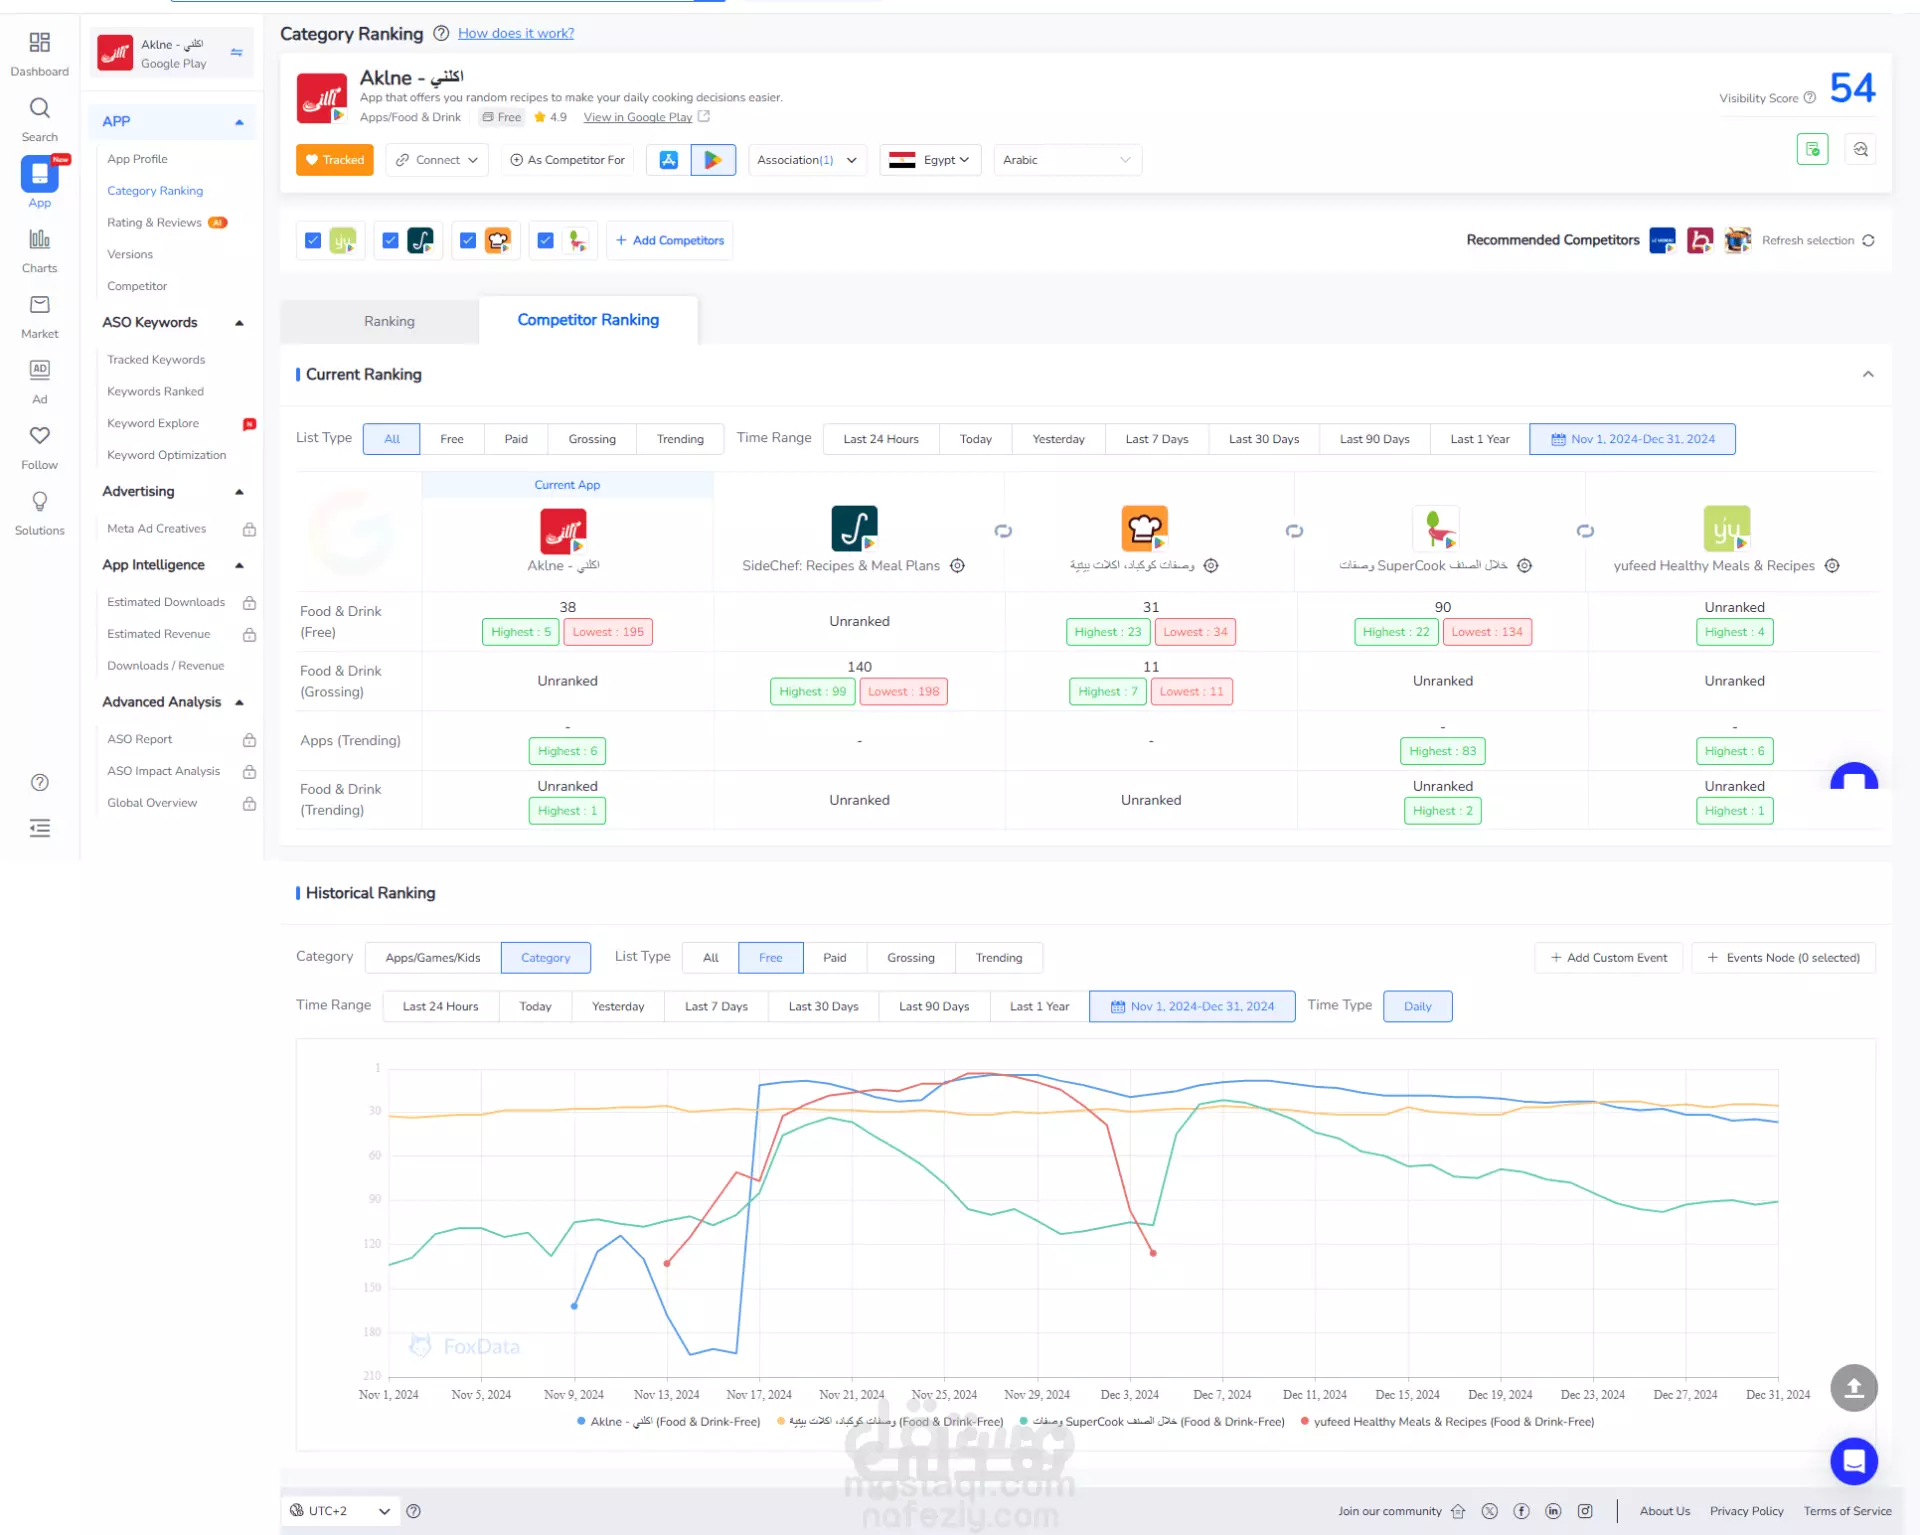
Task: Click the timezone help question icon
Action: pyautogui.click(x=413, y=1511)
